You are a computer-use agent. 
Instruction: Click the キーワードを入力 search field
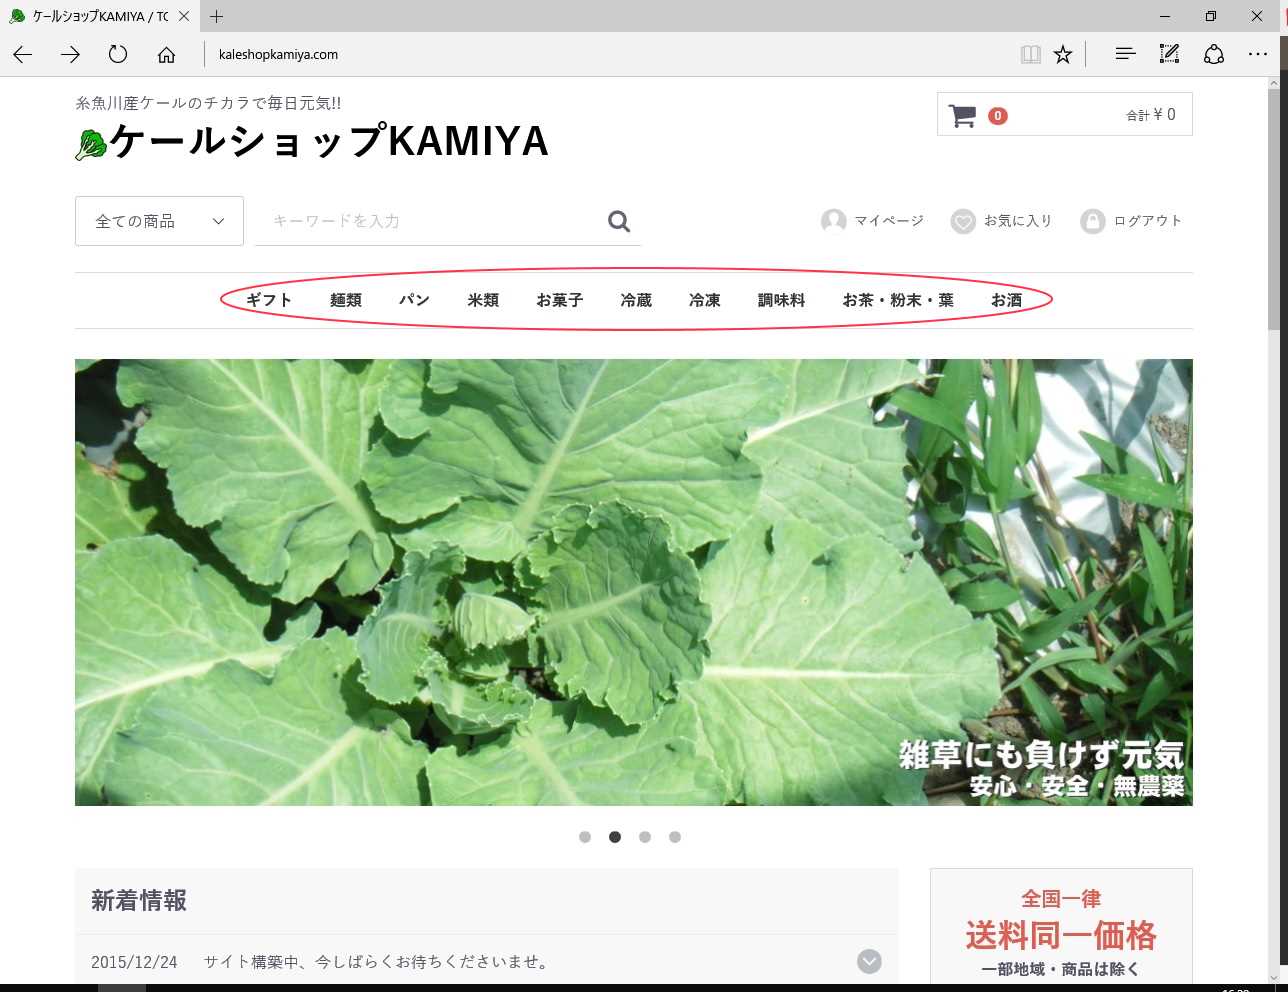pyautogui.click(x=430, y=221)
